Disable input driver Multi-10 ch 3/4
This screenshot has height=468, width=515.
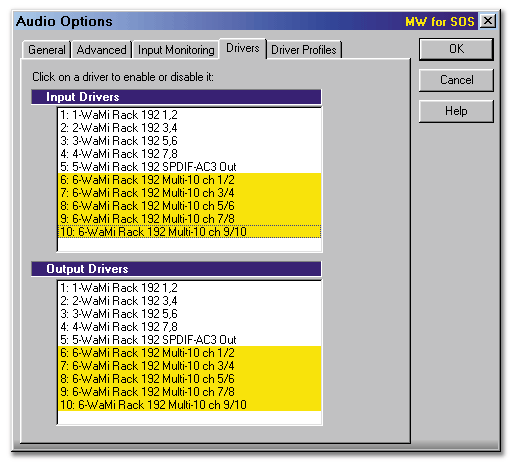189,193
